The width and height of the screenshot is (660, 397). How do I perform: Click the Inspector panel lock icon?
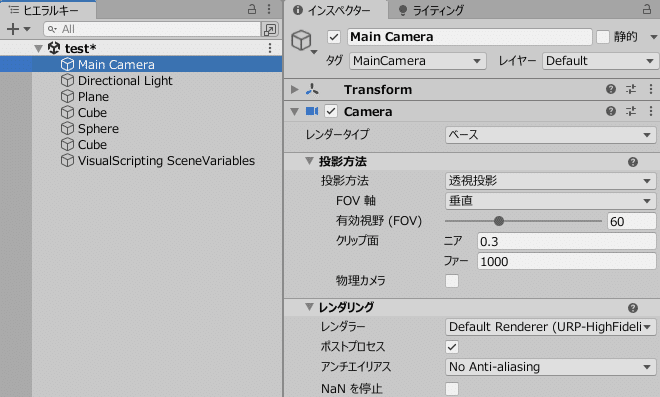647,9
